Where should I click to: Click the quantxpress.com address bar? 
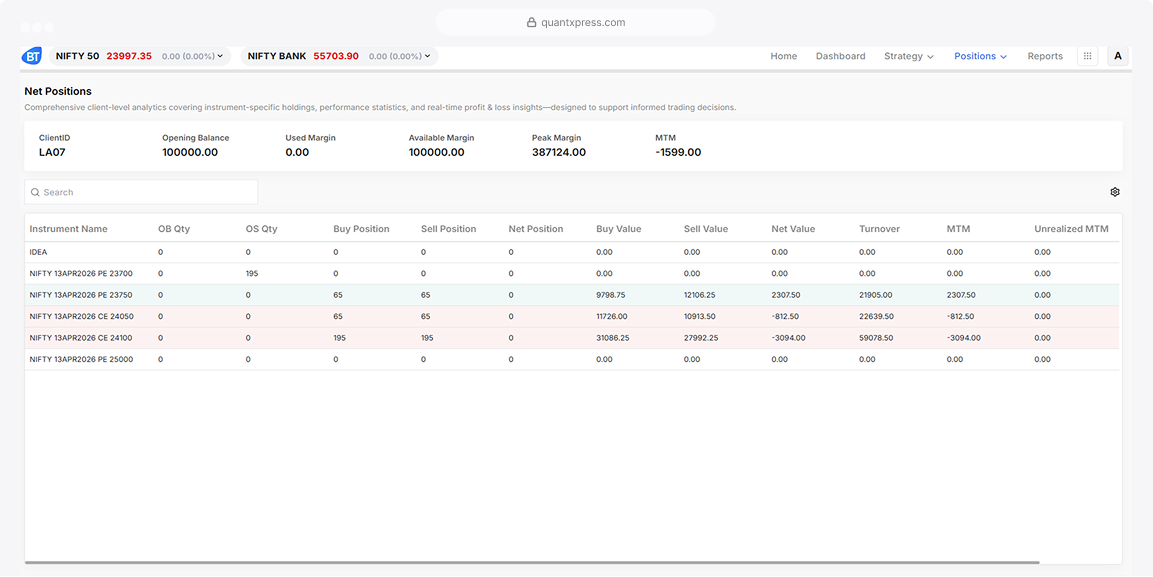(576, 23)
